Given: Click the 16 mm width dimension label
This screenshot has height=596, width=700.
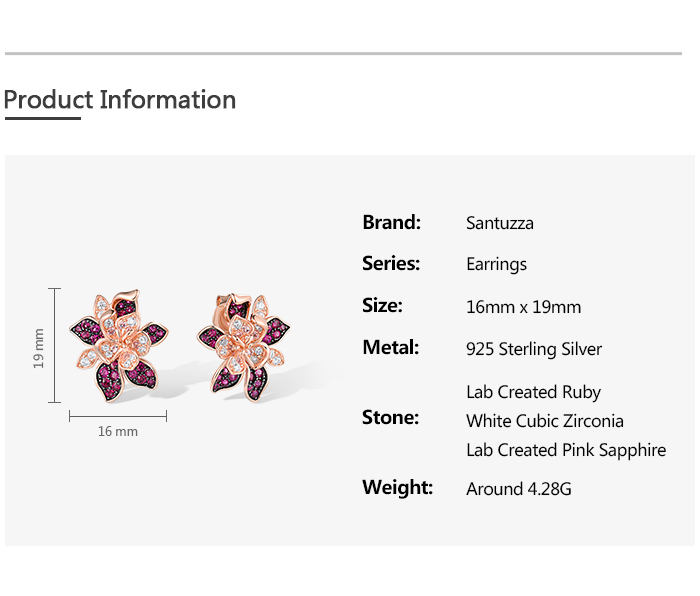Looking at the screenshot, I should coord(118,432).
